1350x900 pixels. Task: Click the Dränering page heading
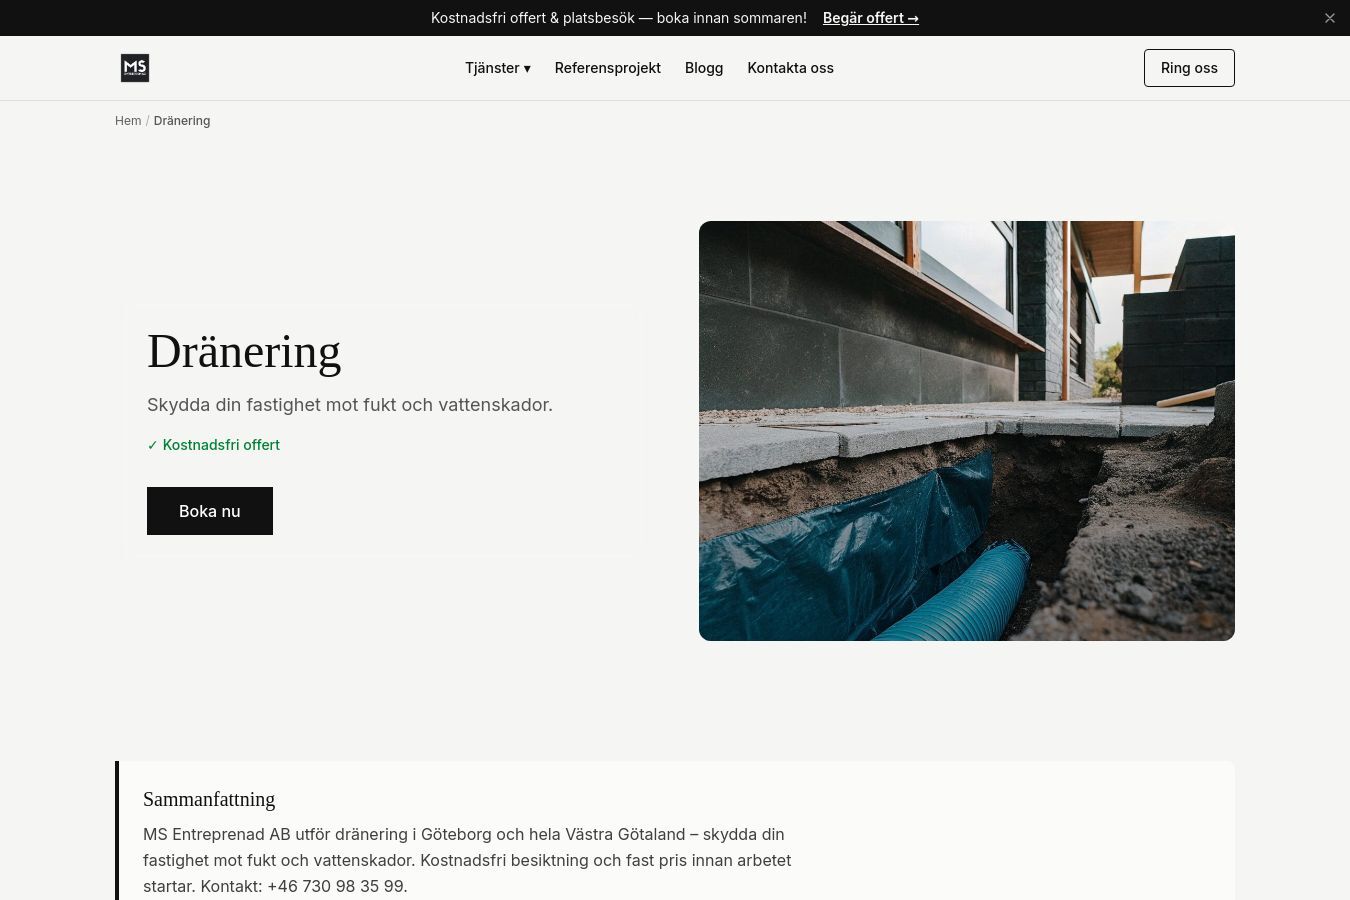244,352
